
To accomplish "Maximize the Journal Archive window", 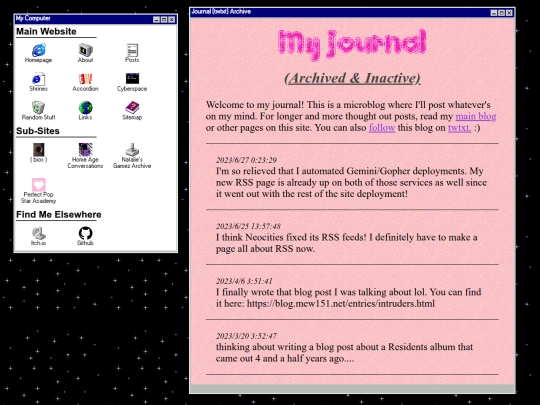I will [x=501, y=13].
